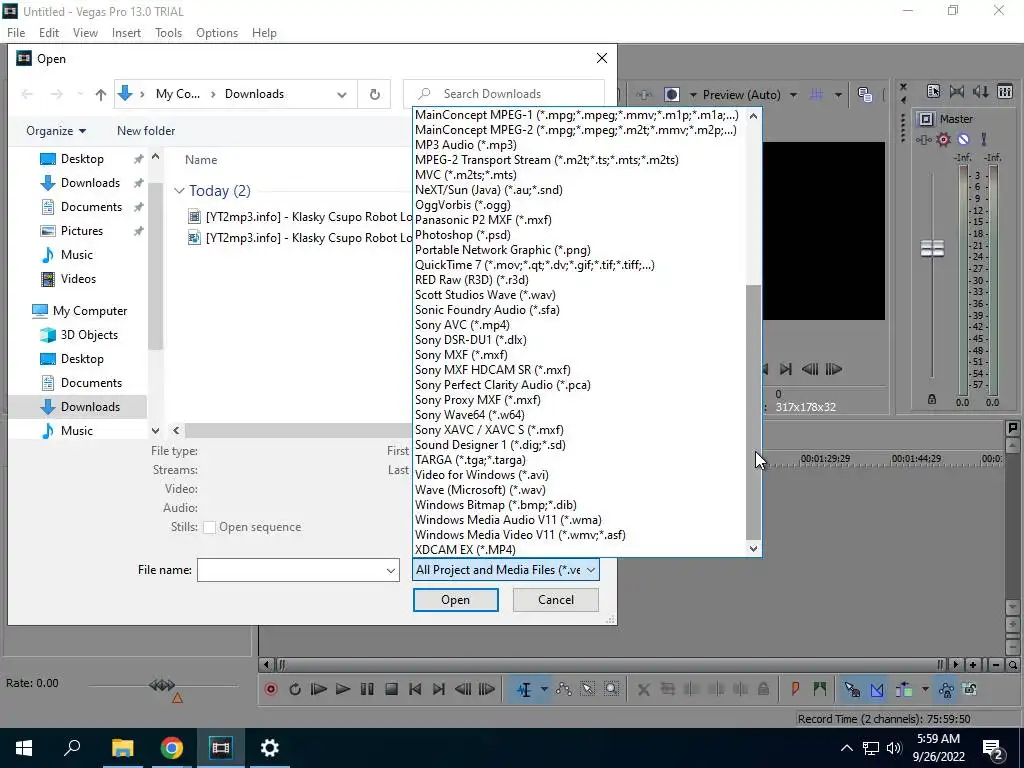The height and width of the screenshot is (768, 1024).
Task: Open the Windows Start menu
Action: [x=24, y=748]
